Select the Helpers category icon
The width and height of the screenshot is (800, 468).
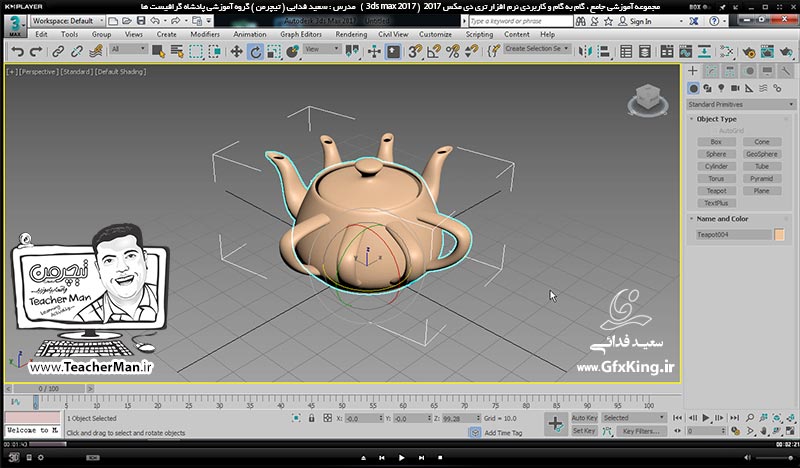coord(749,88)
